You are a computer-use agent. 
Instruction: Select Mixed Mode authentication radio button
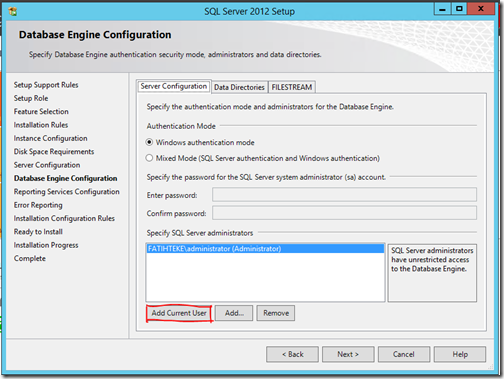pyautogui.click(x=149, y=158)
